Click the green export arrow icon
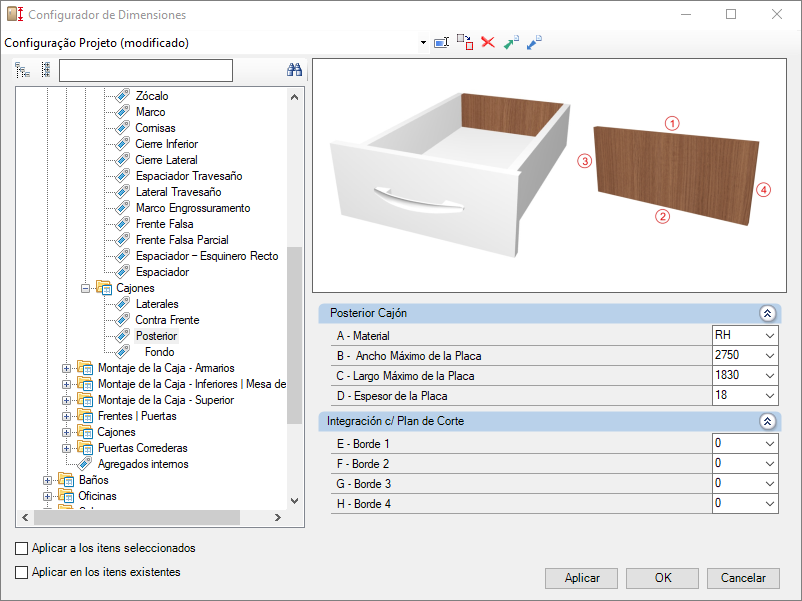The height and width of the screenshot is (601, 802). point(511,42)
